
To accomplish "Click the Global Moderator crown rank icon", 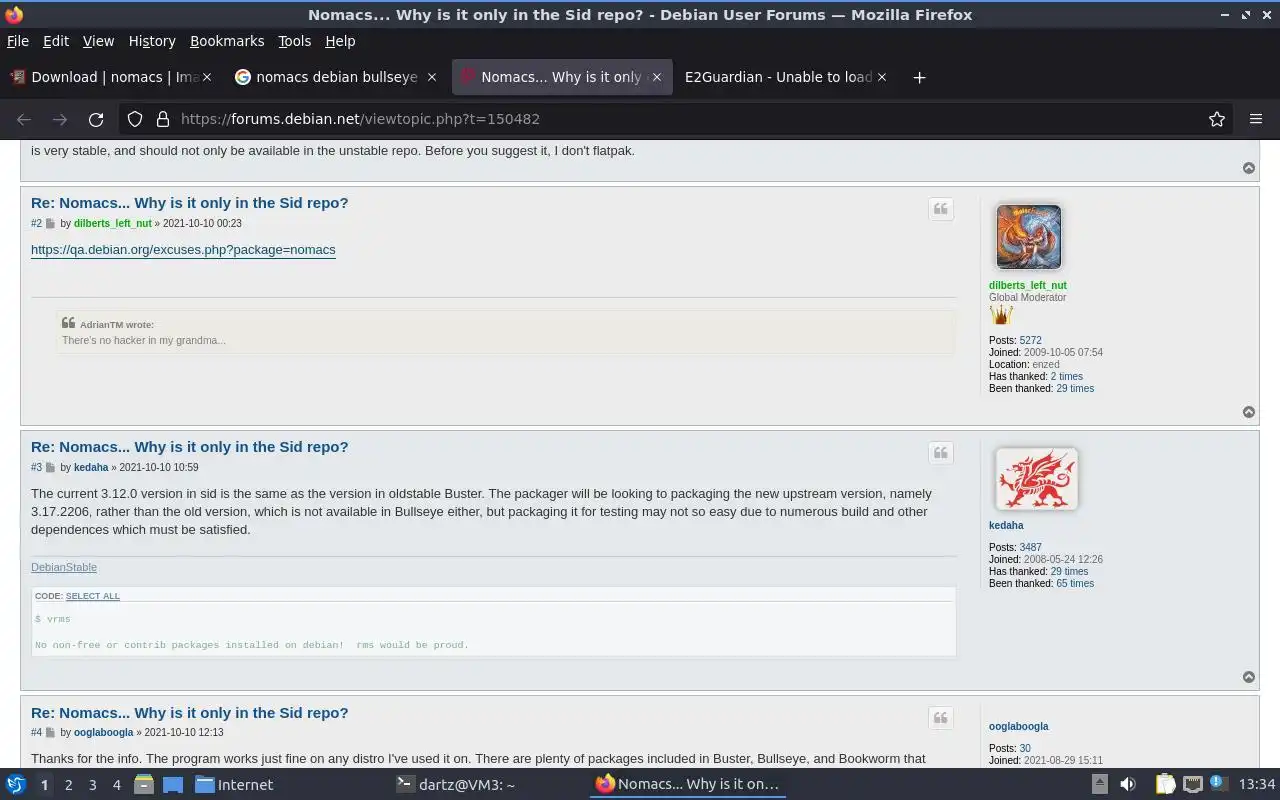I will pos(1001,315).
